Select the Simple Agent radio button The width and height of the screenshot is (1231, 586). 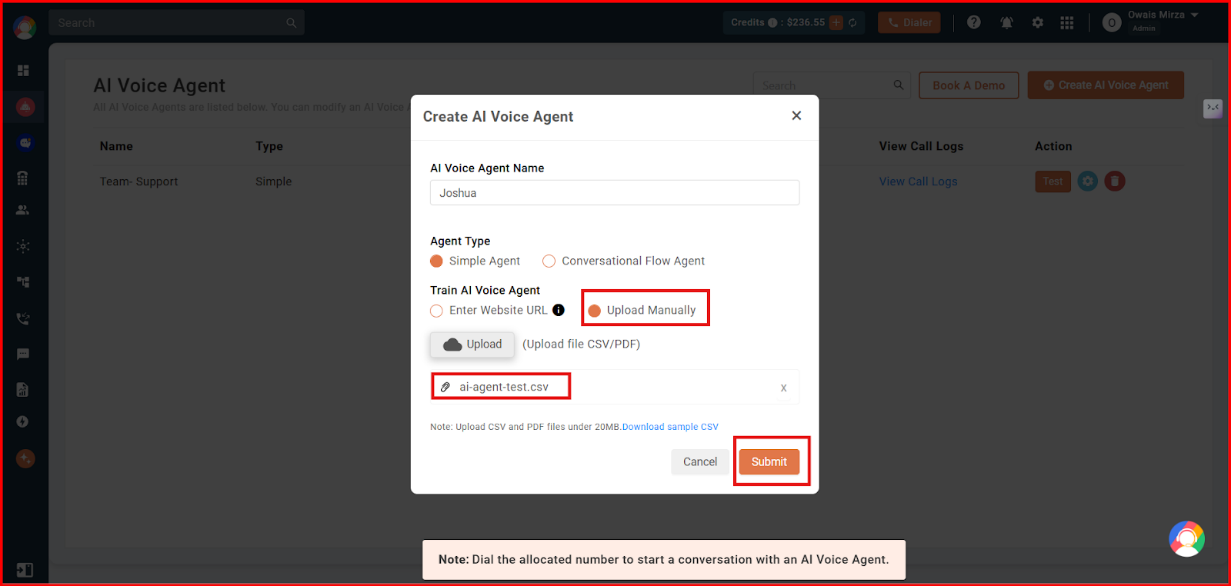tap(437, 261)
